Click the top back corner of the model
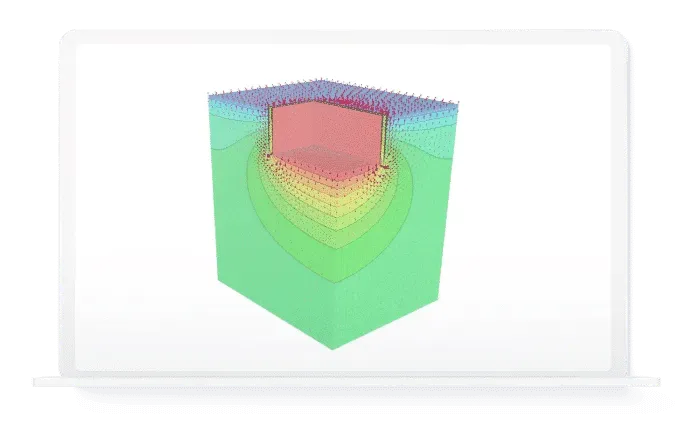 pos(316,79)
